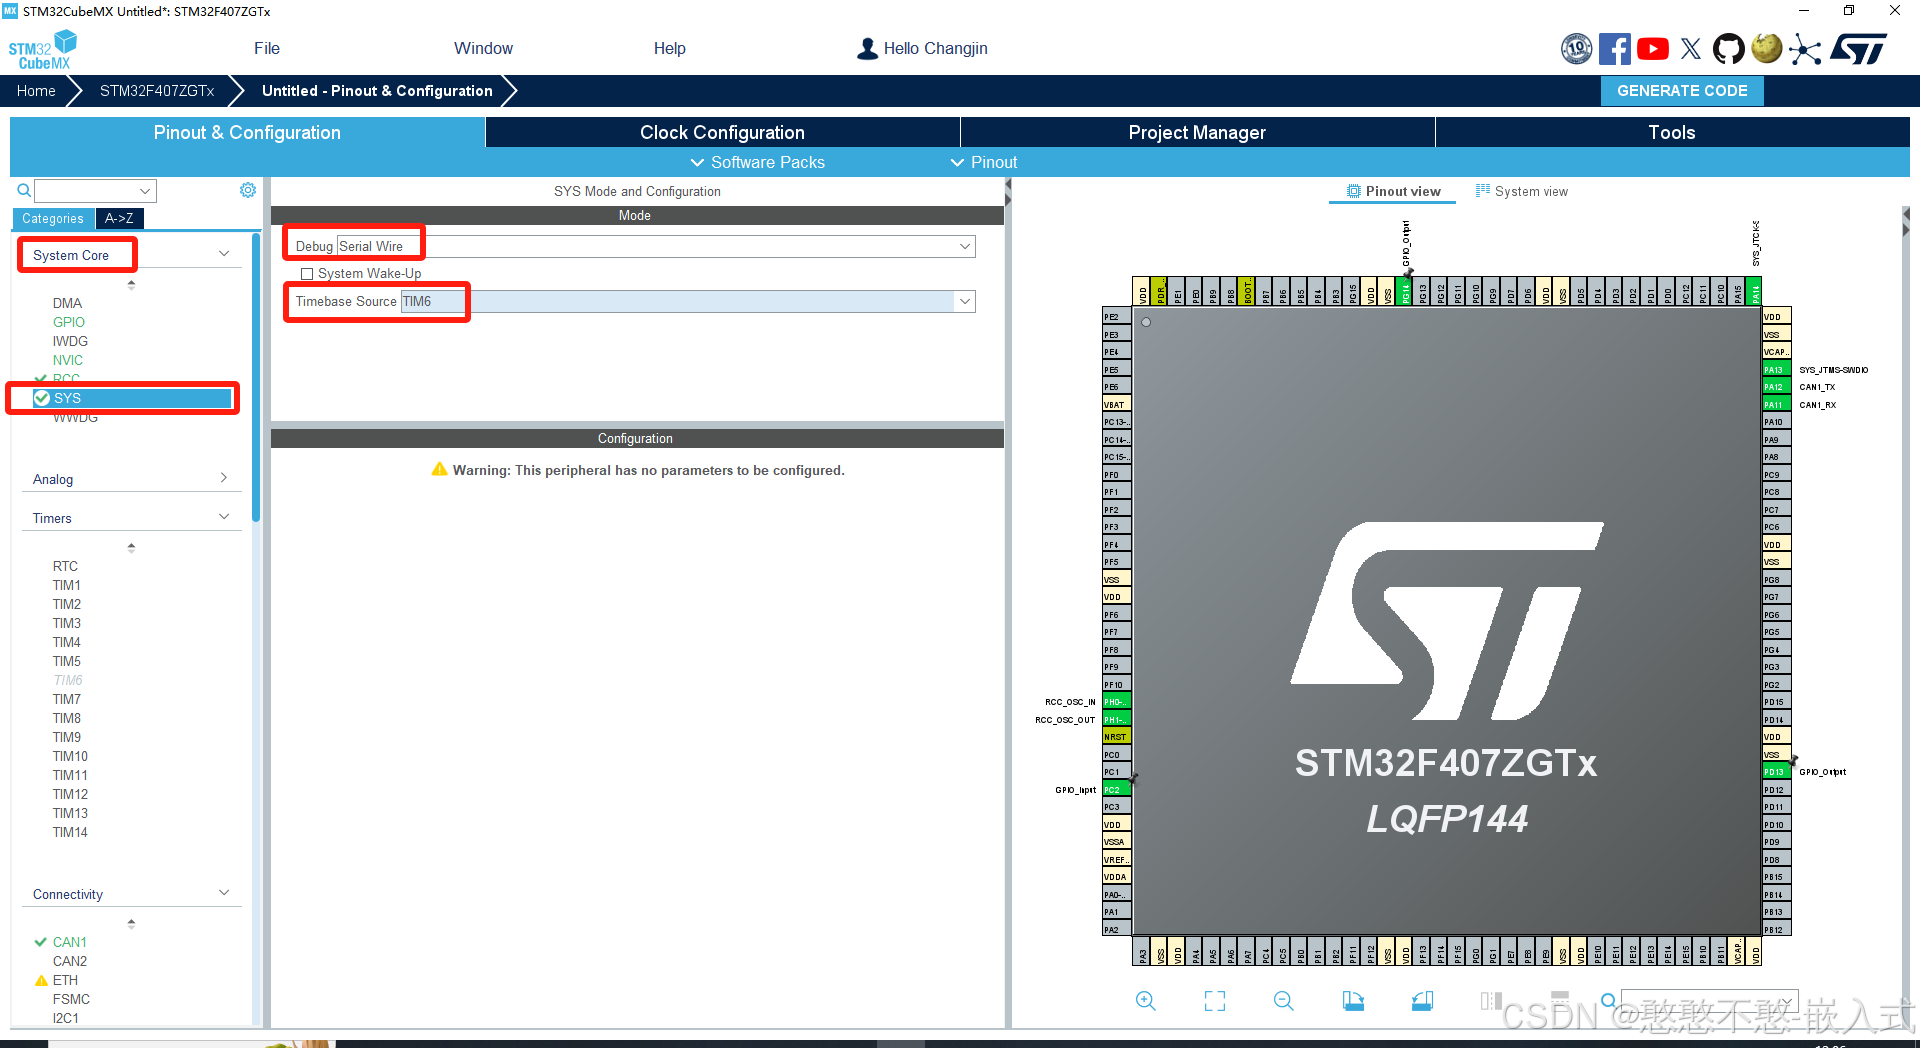The image size is (1920, 1048).
Task: Enable the System Wake-Up checkbox
Action: [308, 274]
